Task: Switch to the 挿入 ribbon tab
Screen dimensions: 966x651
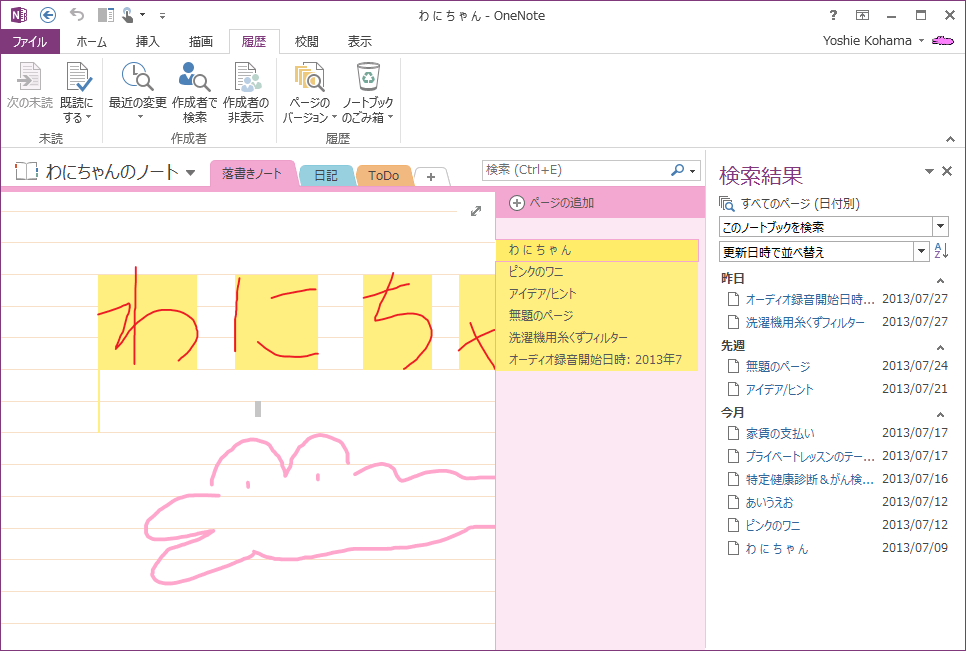Action: [x=147, y=41]
